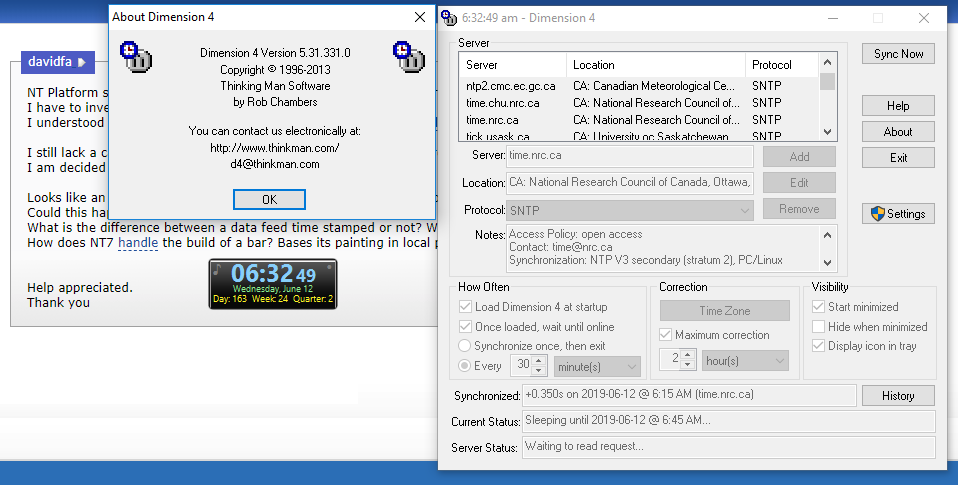
Task: Click server list scroll up arrow
Action: tap(828, 62)
